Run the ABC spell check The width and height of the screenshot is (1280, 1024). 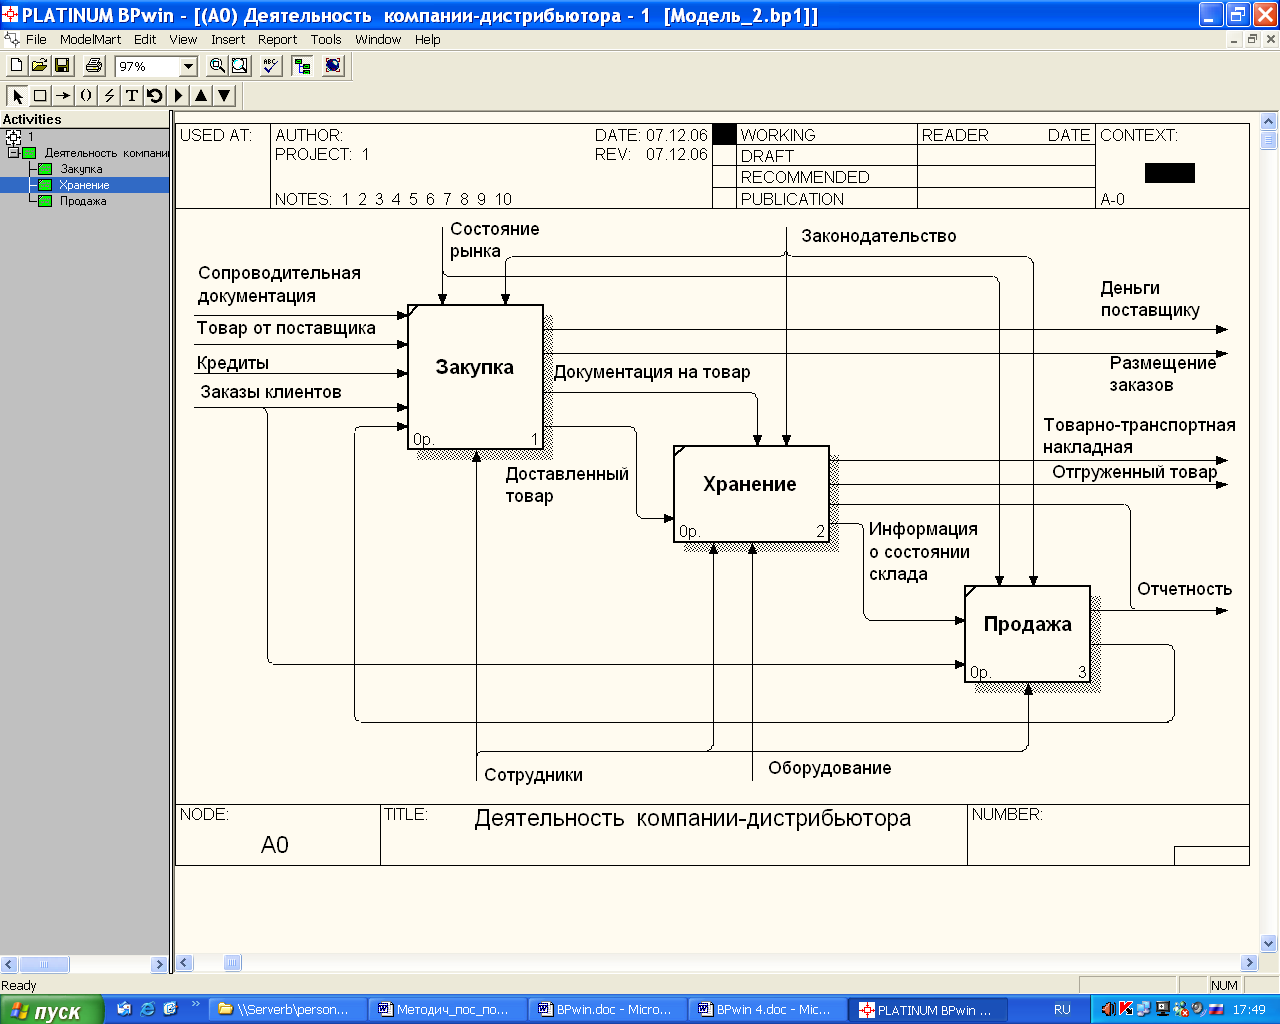(x=270, y=66)
